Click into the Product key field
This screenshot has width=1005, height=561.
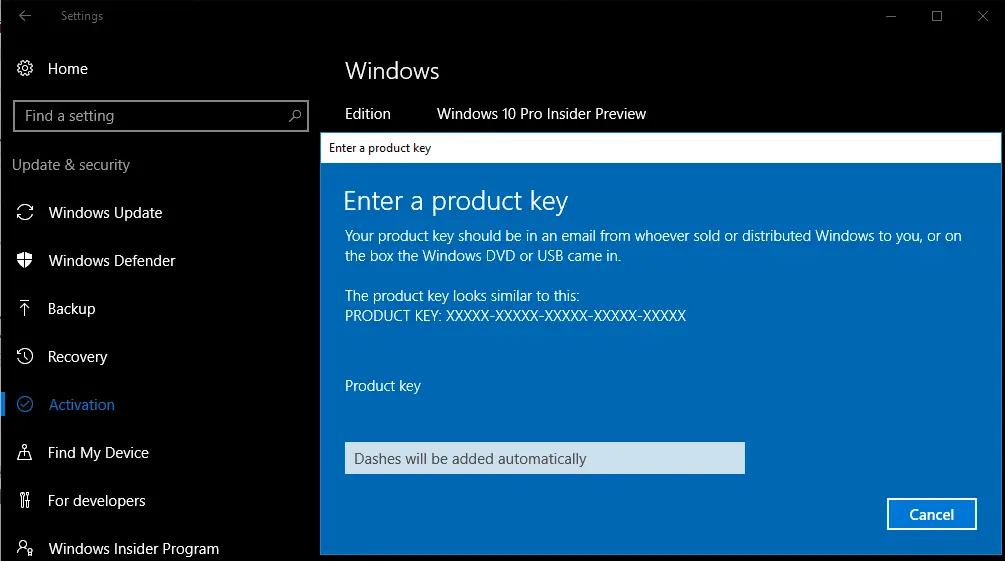[544, 458]
